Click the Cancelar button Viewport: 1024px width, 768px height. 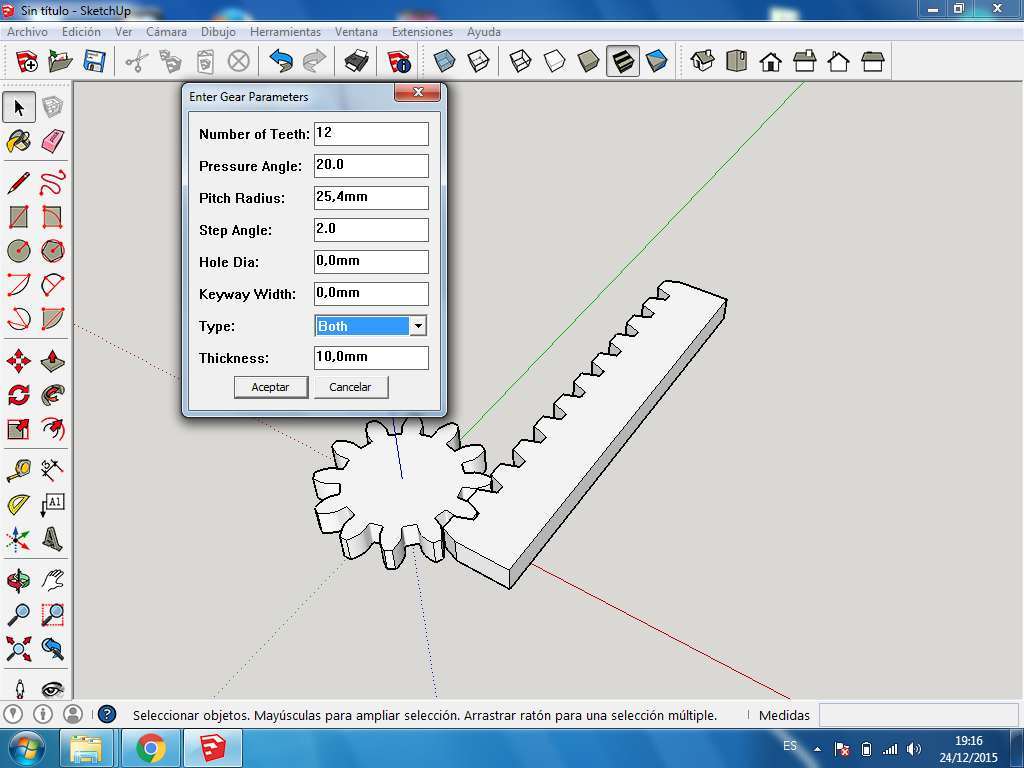[350, 387]
